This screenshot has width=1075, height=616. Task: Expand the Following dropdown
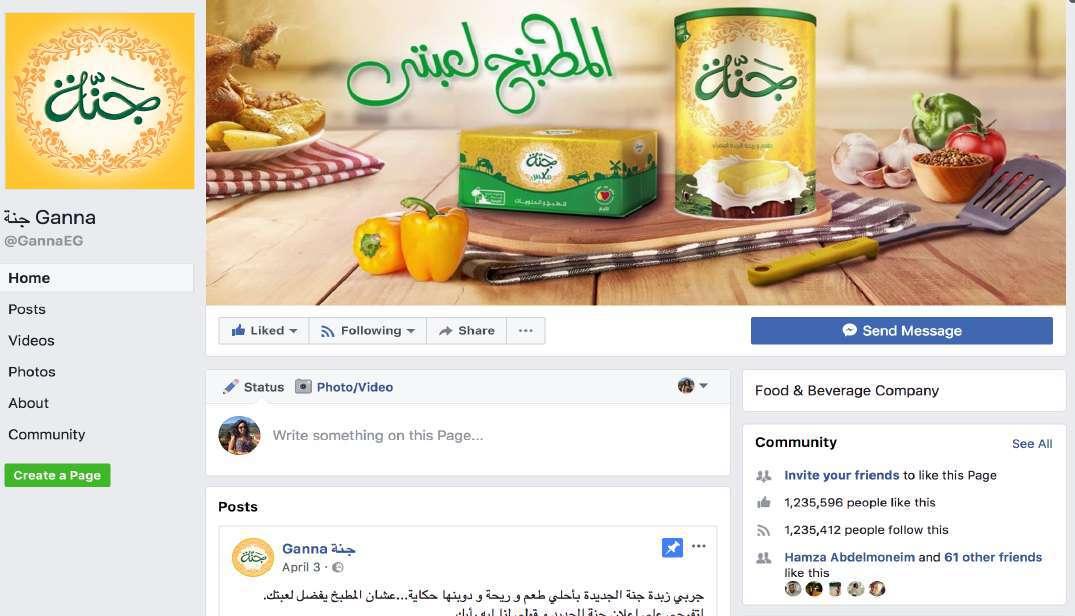[368, 330]
